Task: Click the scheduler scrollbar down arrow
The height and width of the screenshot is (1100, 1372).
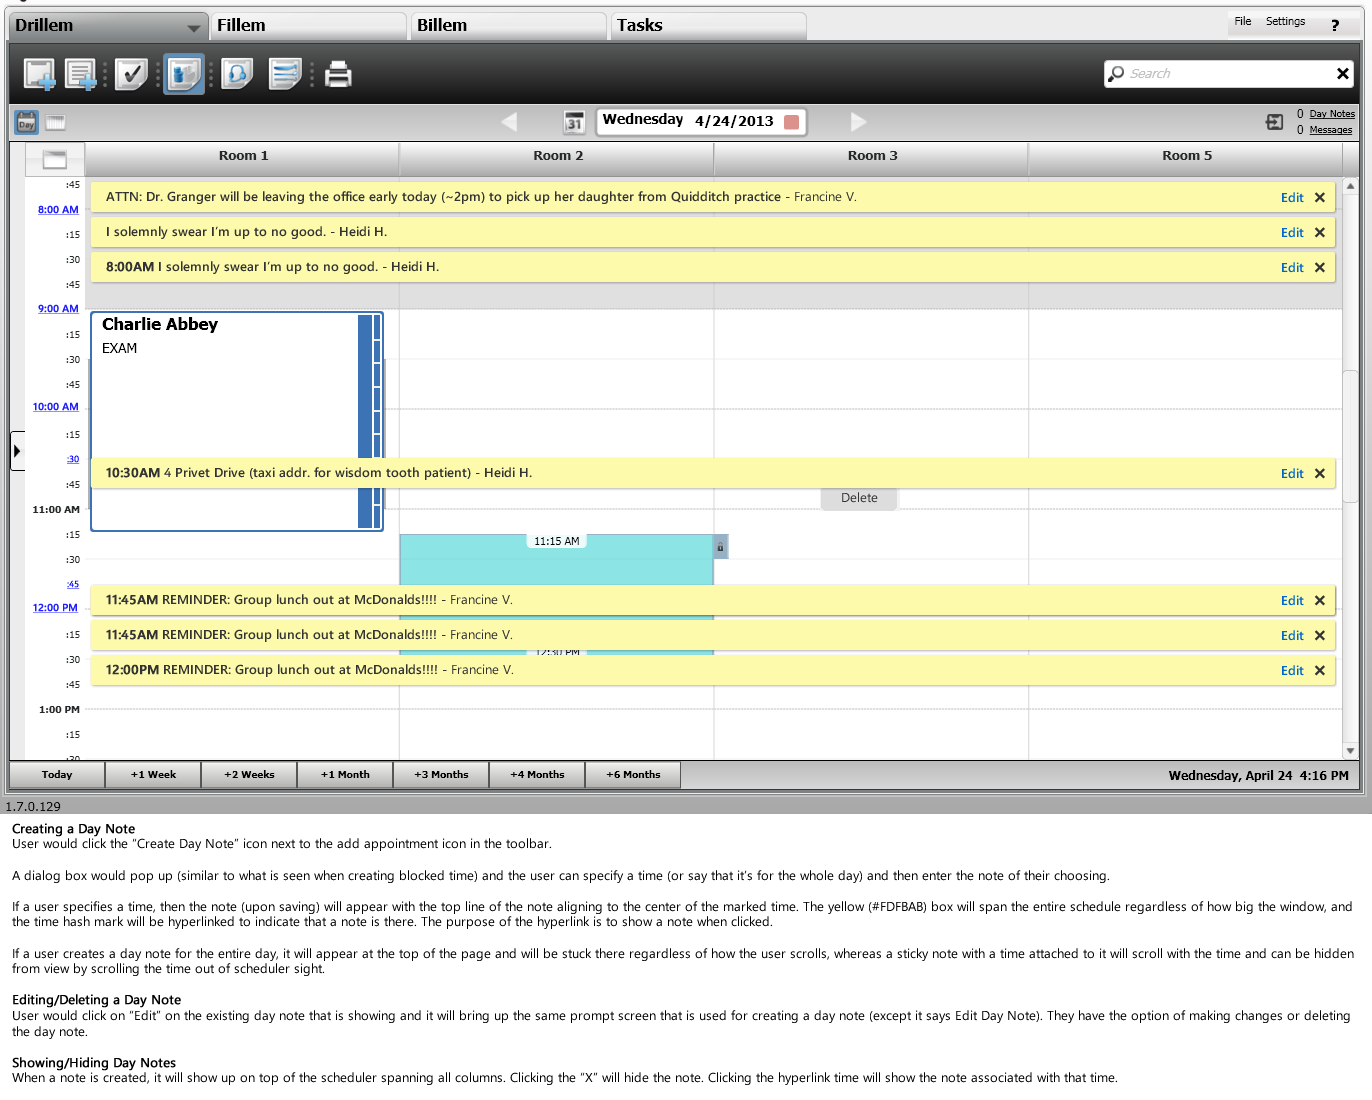Action: pos(1350,751)
